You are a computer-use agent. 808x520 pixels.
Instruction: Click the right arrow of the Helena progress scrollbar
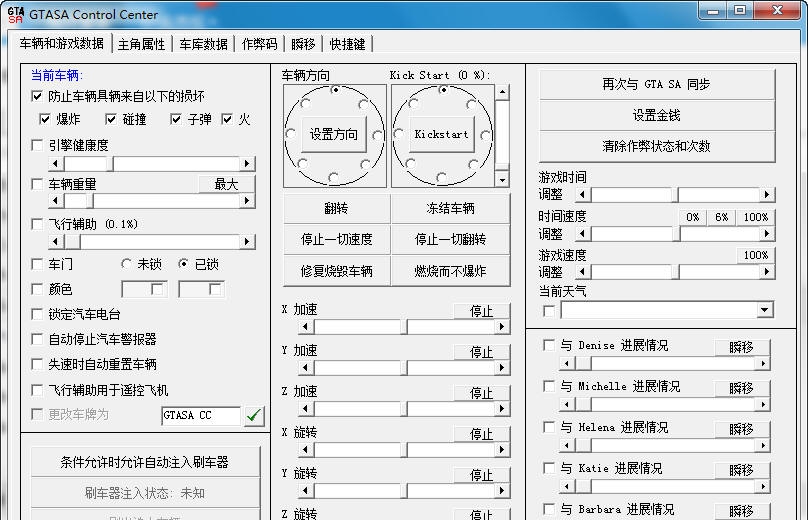tap(763, 445)
